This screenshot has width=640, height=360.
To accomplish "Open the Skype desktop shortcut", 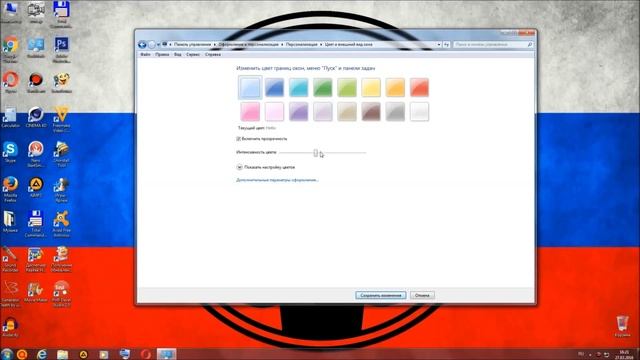I will [10, 152].
